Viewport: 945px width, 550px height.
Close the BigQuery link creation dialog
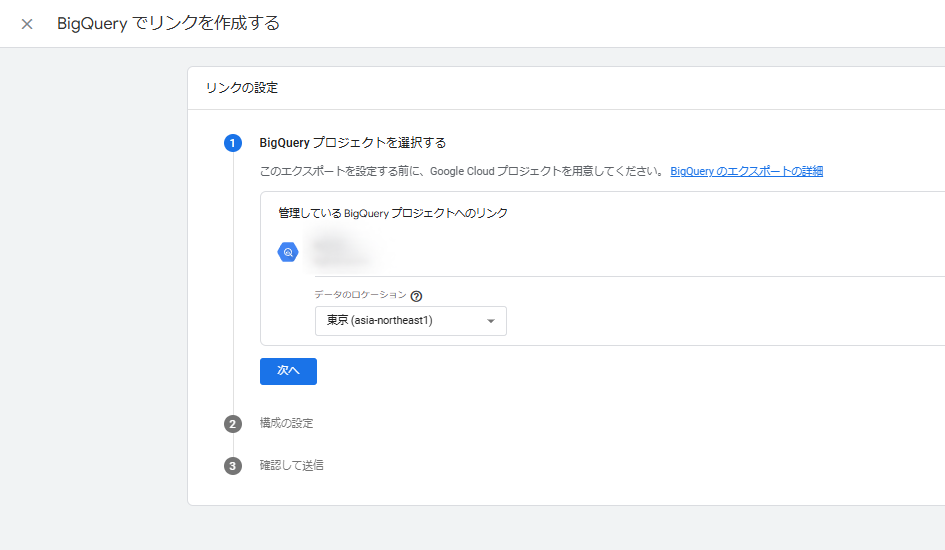pyautogui.click(x=27, y=24)
